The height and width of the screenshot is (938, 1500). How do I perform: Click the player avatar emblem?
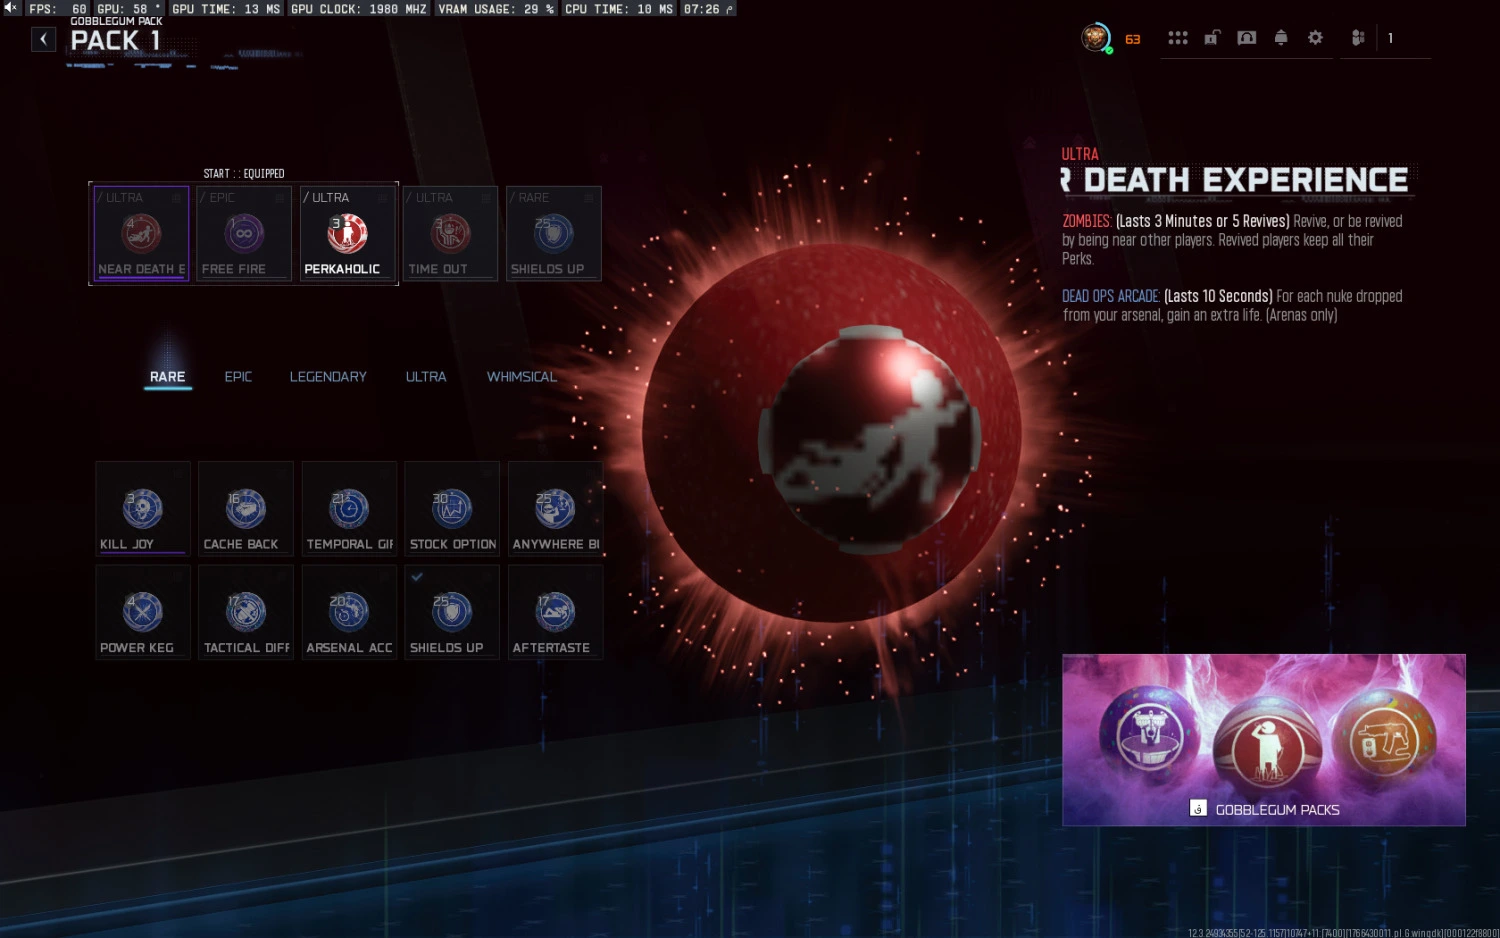click(x=1096, y=38)
